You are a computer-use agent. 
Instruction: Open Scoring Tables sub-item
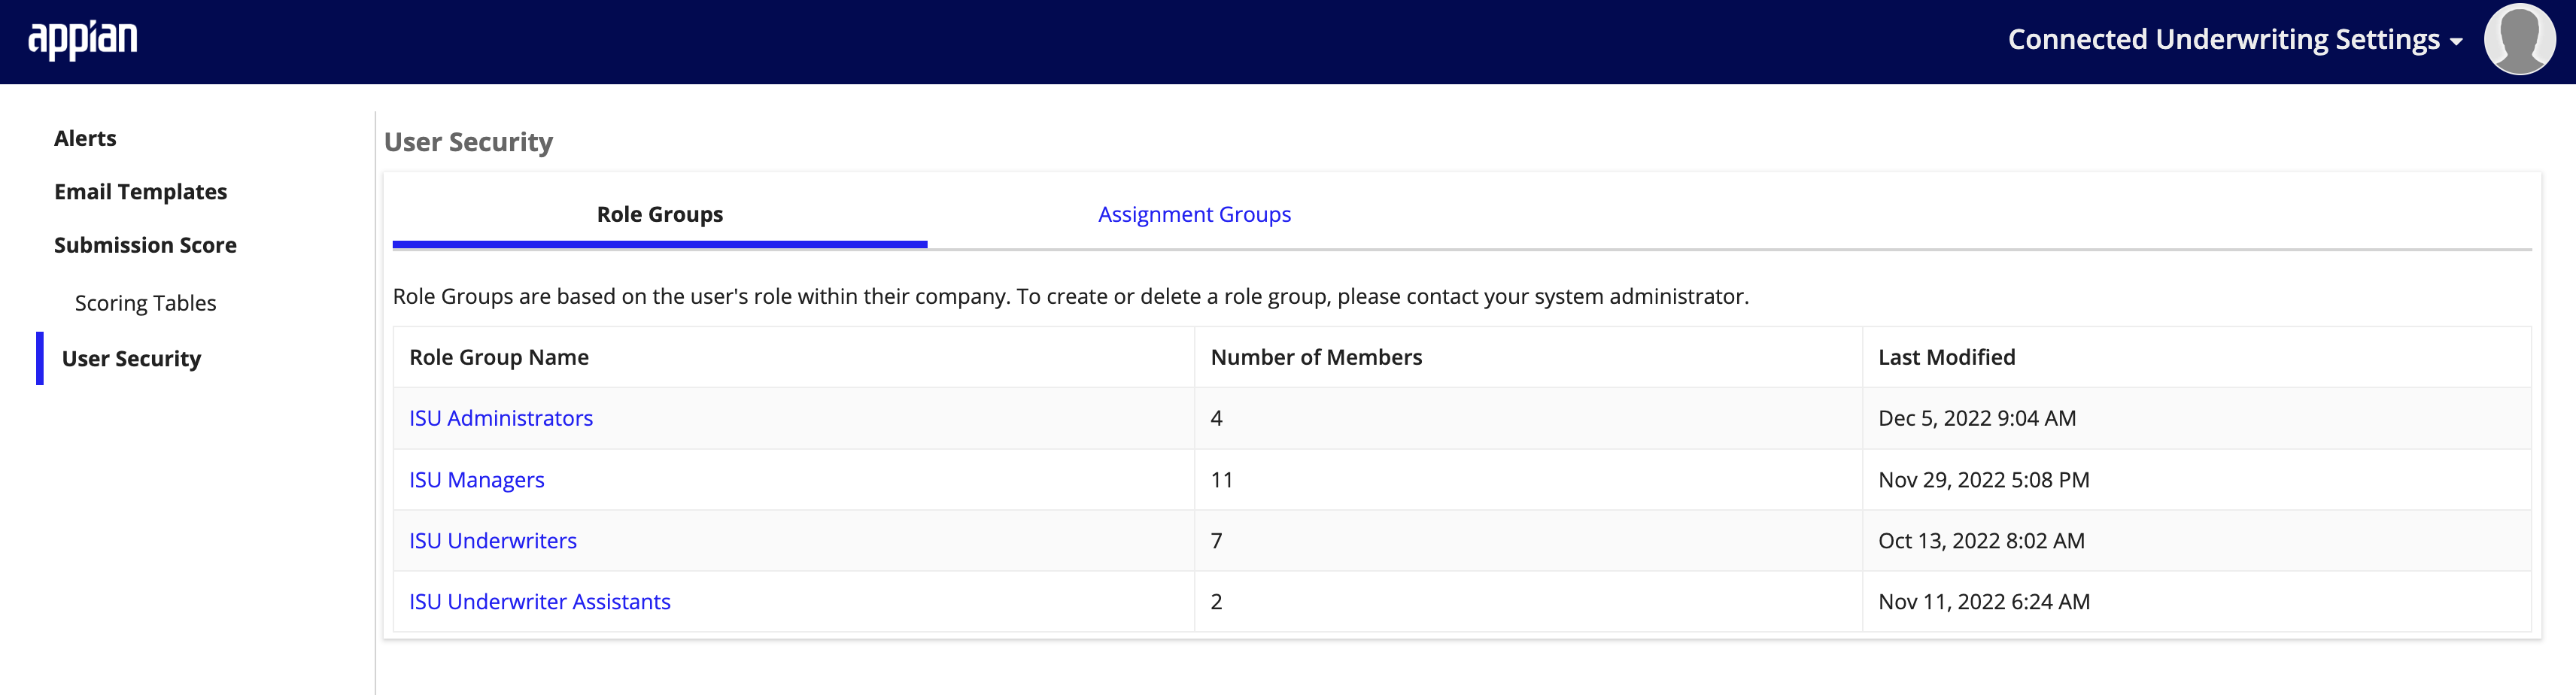[x=145, y=303]
